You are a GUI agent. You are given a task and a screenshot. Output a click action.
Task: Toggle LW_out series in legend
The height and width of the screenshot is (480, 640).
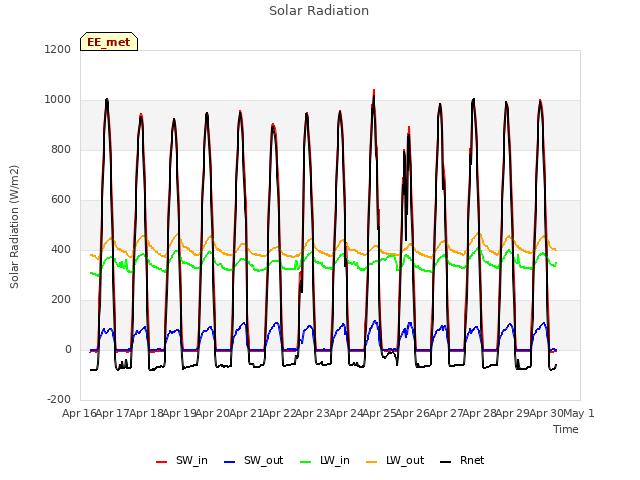click(x=395, y=461)
